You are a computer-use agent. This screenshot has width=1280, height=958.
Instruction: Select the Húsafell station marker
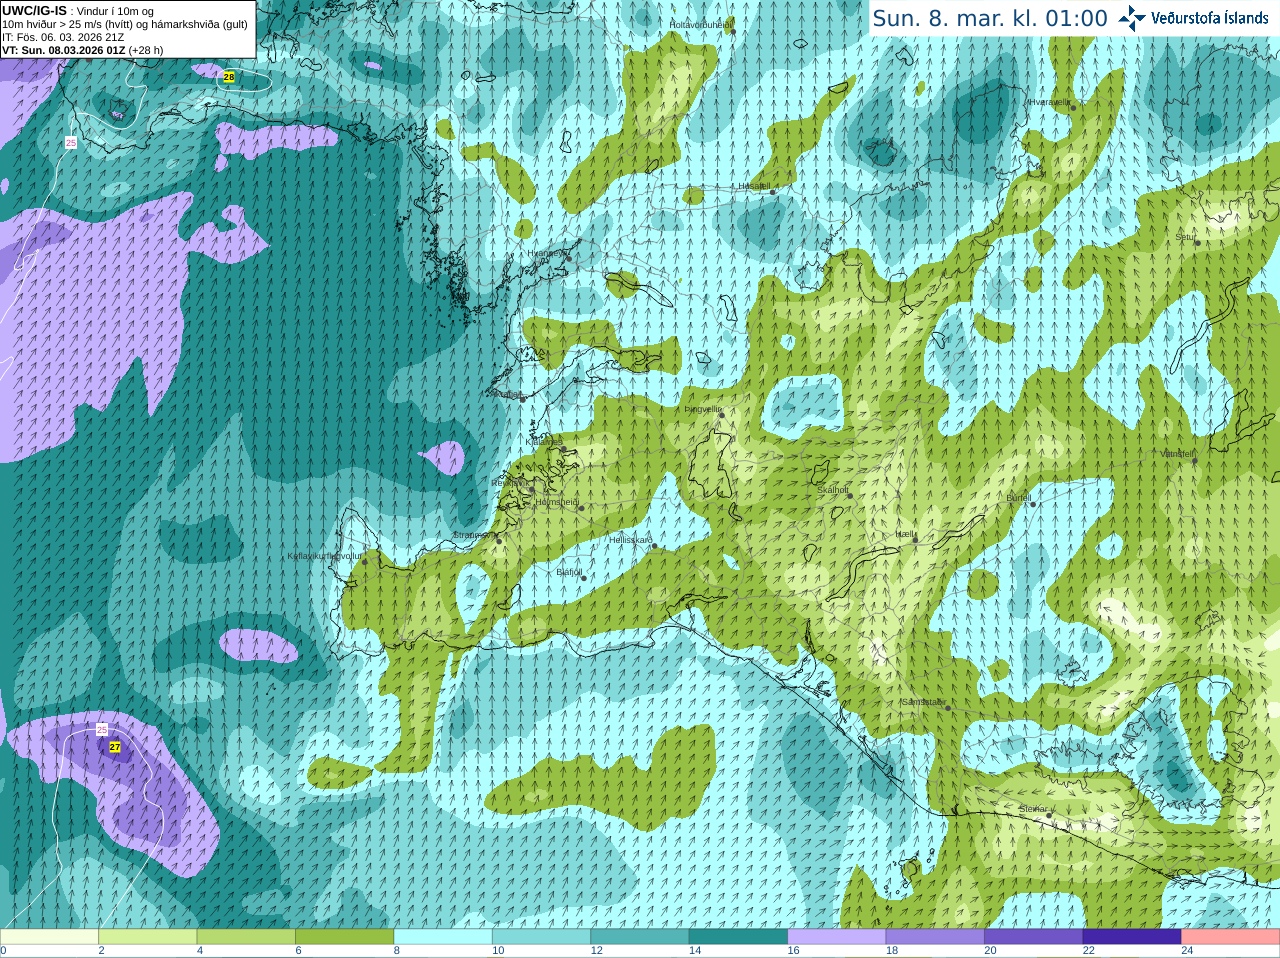(772, 191)
